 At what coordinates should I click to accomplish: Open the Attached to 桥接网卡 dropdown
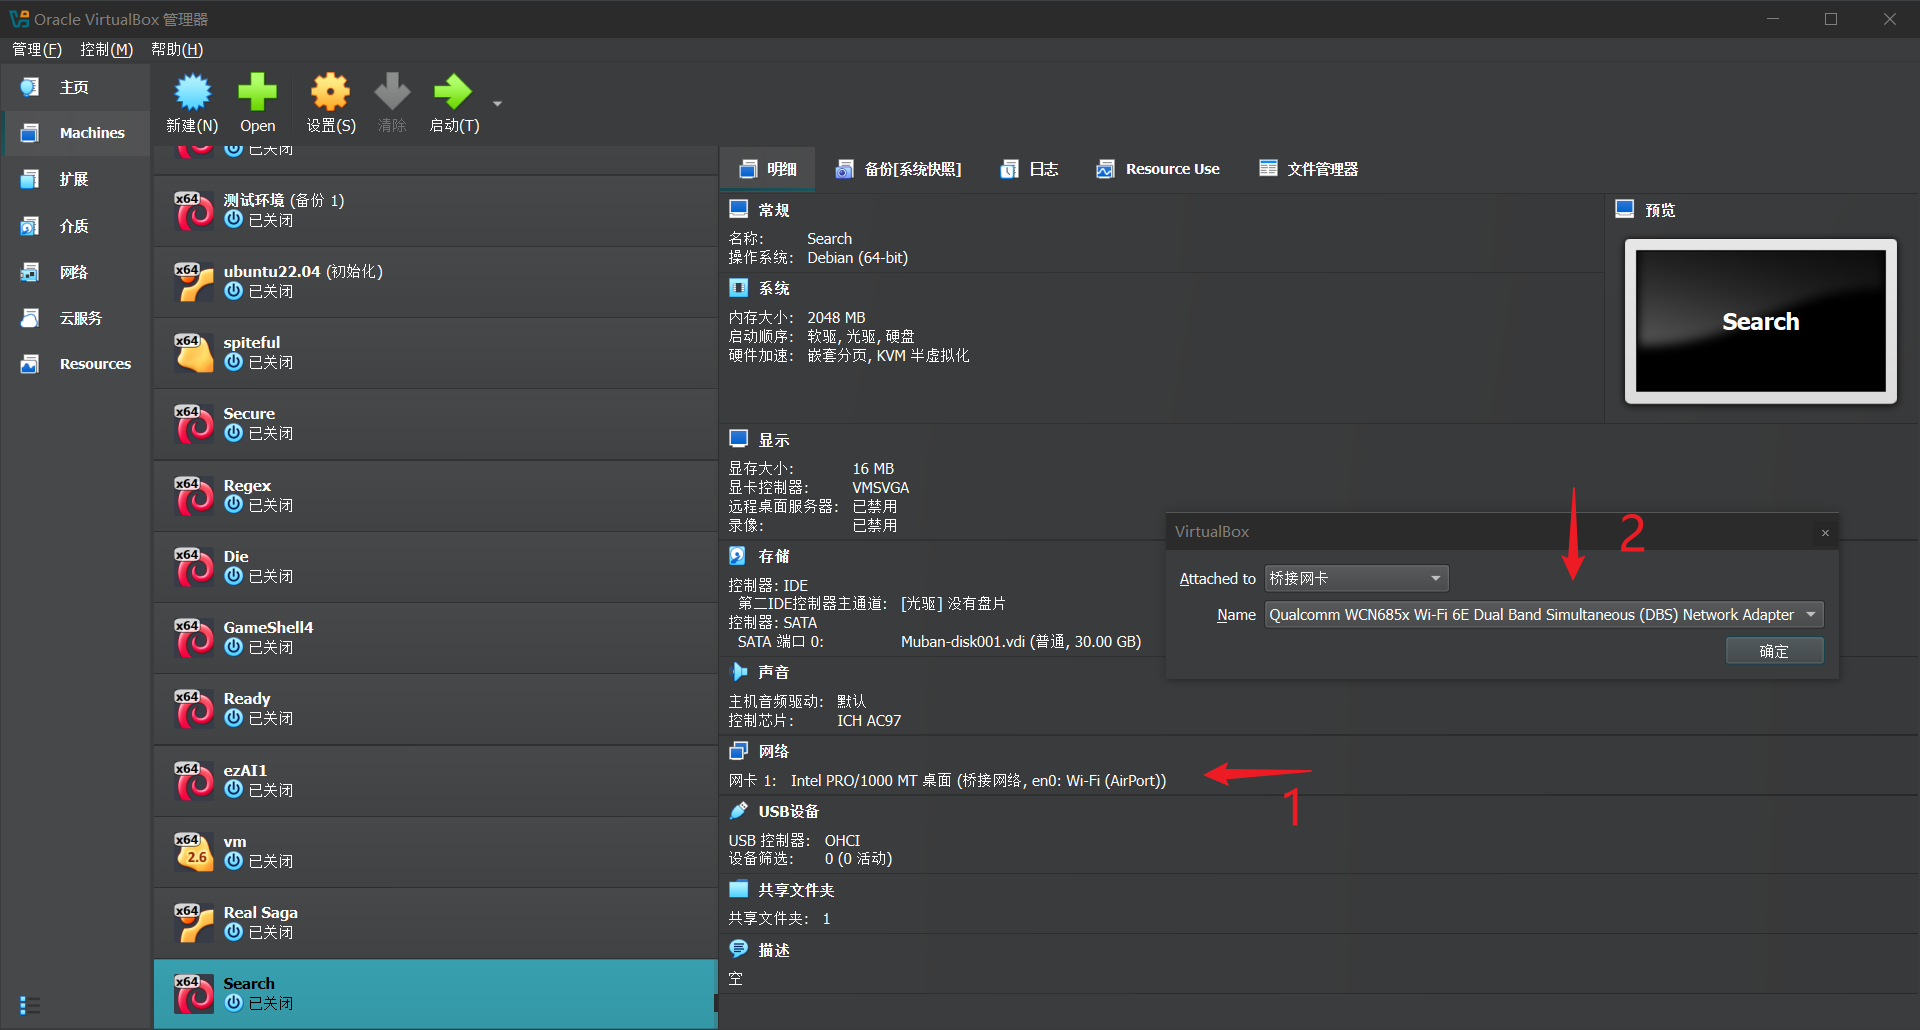(1356, 578)
